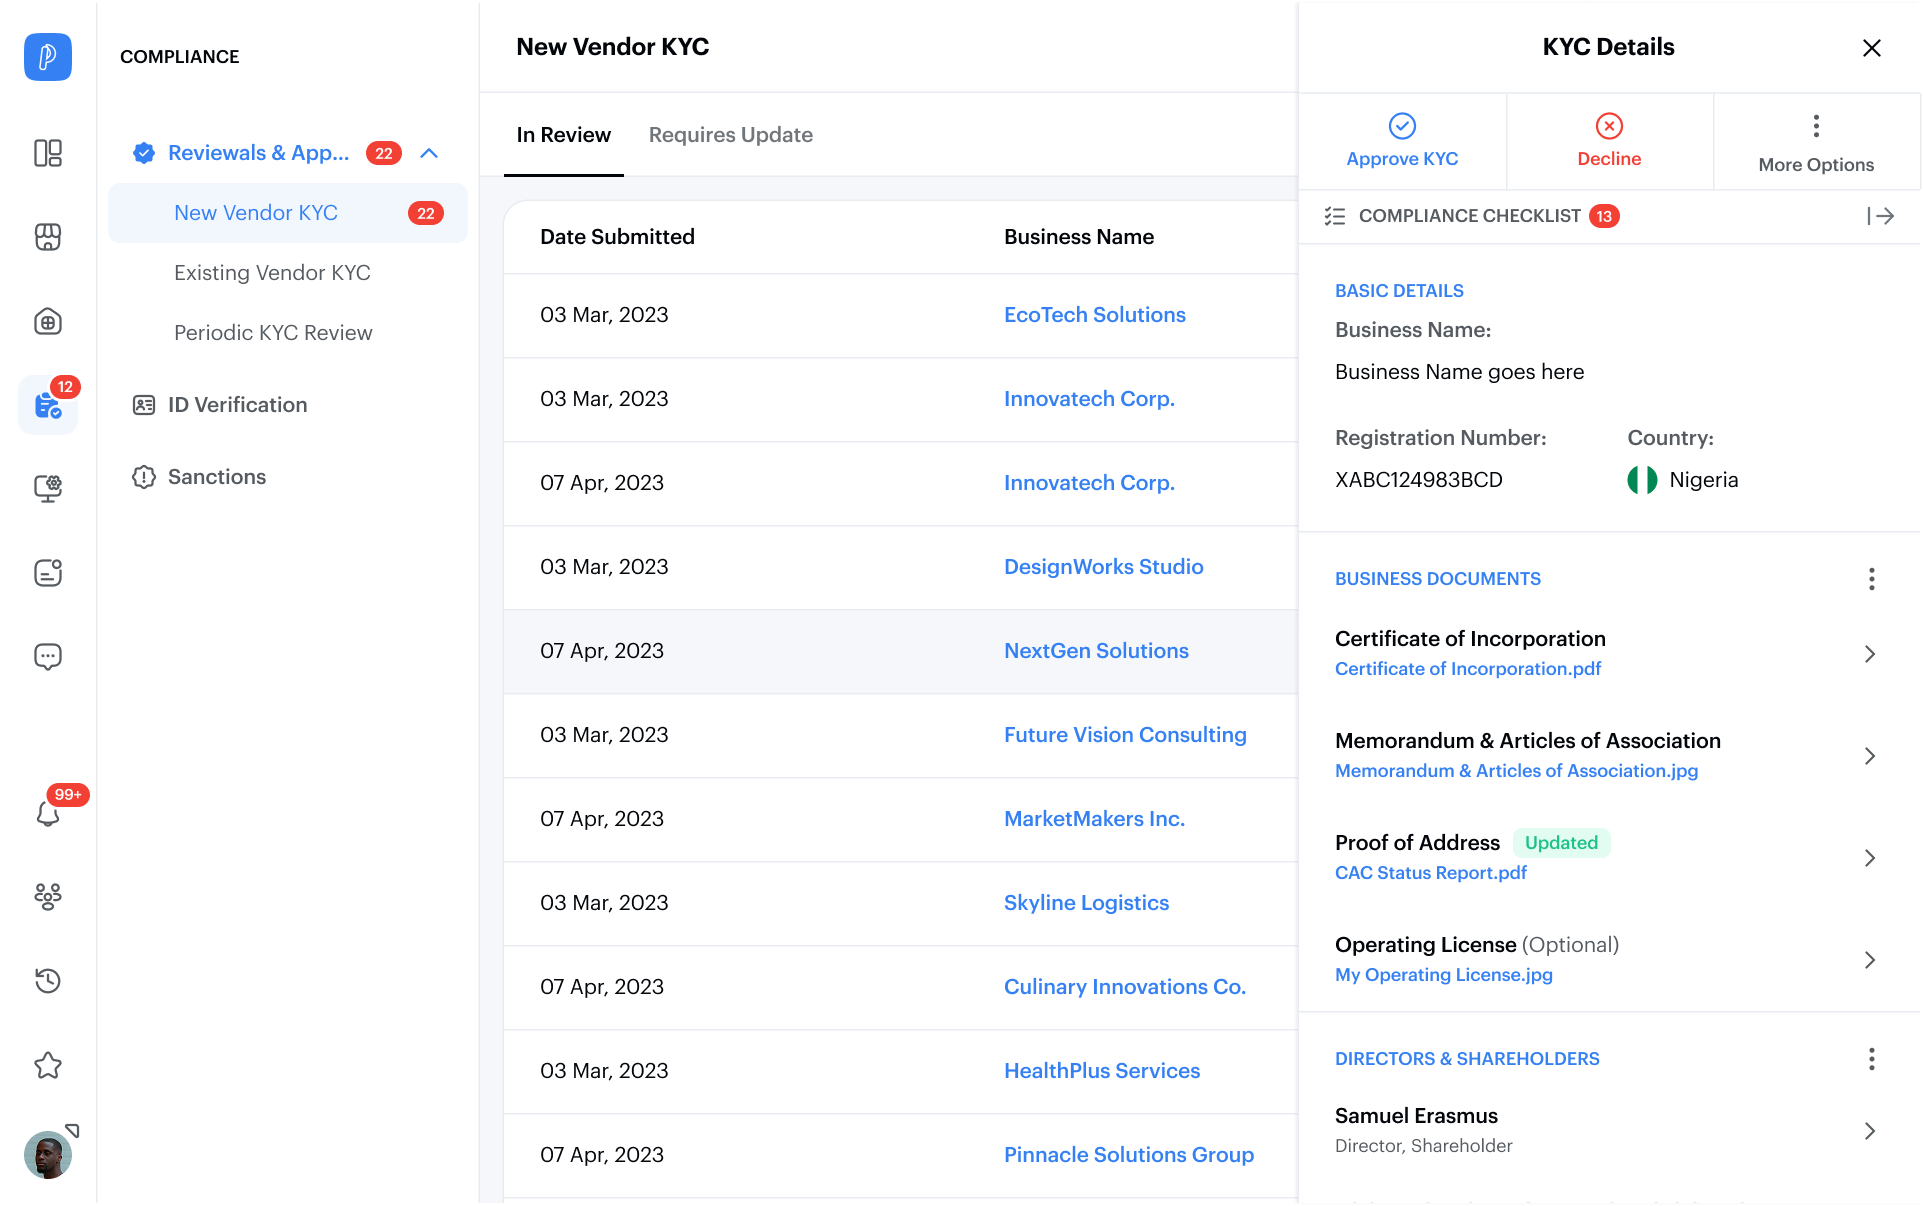
Task: Open the chat message icon in sidebar
Action: click(x=47, y=656)
